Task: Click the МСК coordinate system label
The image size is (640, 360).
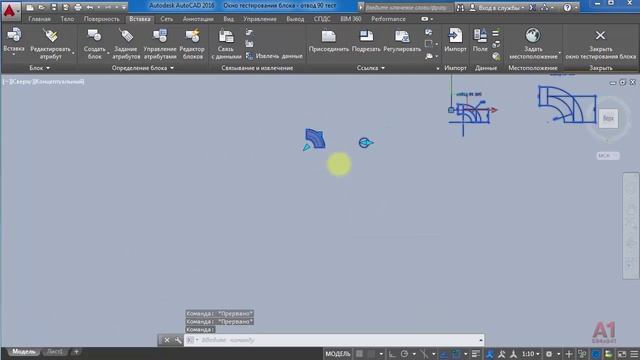Action: [x=607, y=156]
